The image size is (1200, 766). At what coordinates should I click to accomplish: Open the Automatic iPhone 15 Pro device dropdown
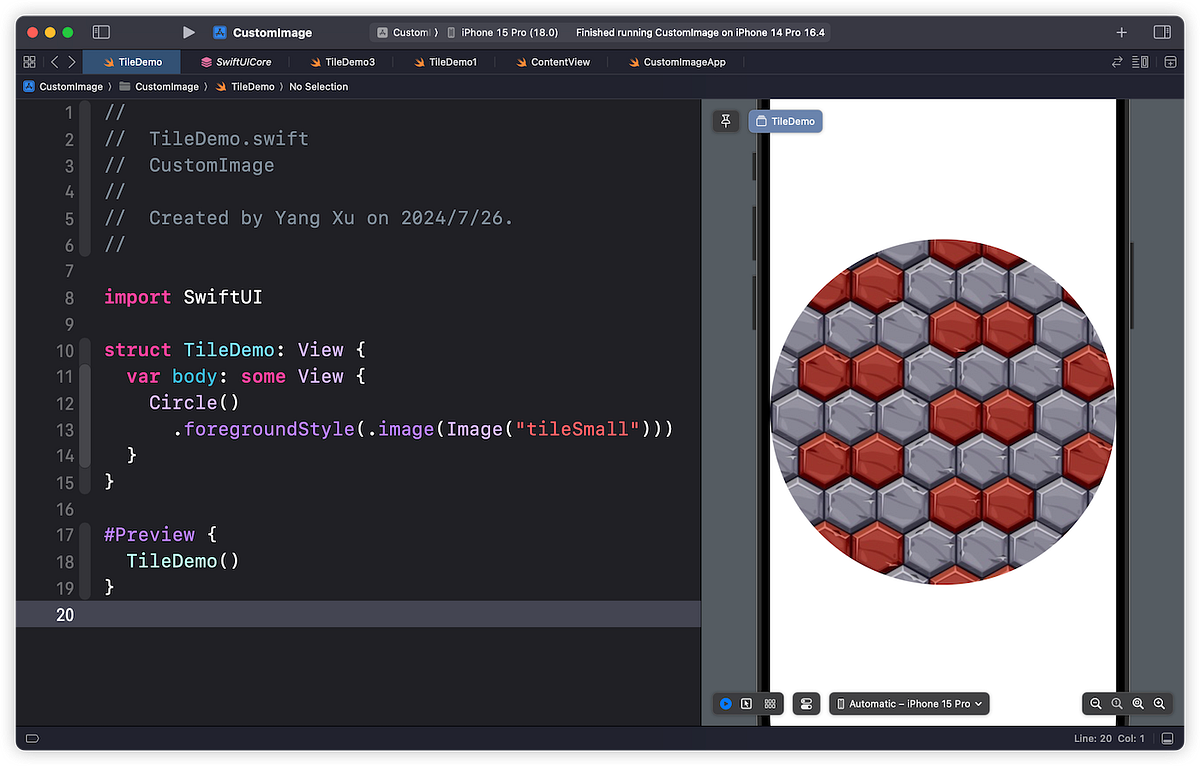pyautogui.click(x=908, y=703)
